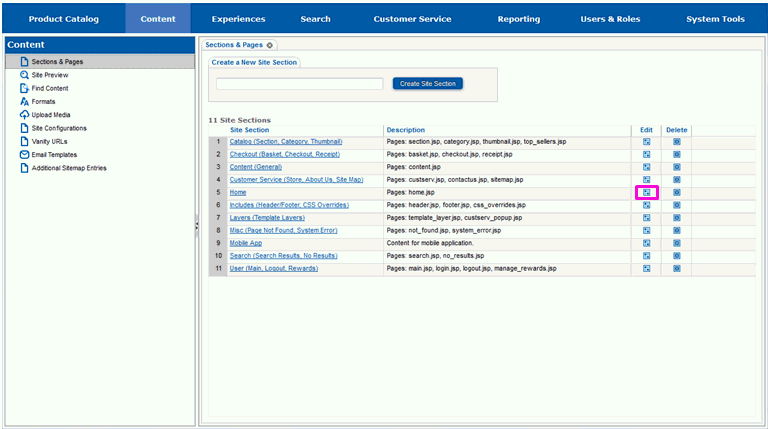Open the Catalog (Section, Category, Thumbnail) link
768x429 pixels.
point(286,142)
